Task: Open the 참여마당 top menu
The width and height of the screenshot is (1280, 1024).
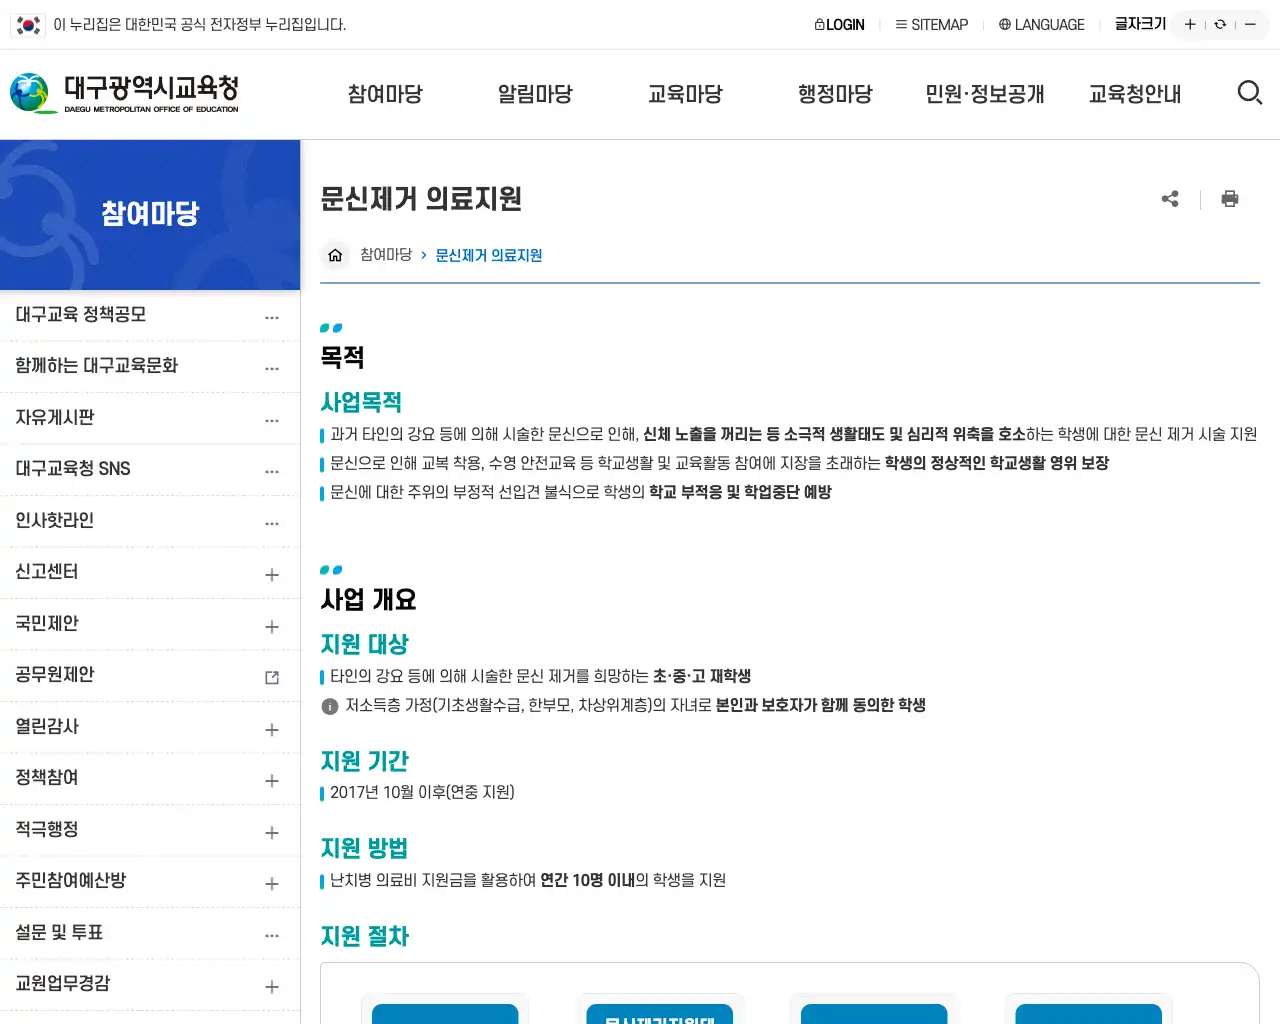Action: 385,93
